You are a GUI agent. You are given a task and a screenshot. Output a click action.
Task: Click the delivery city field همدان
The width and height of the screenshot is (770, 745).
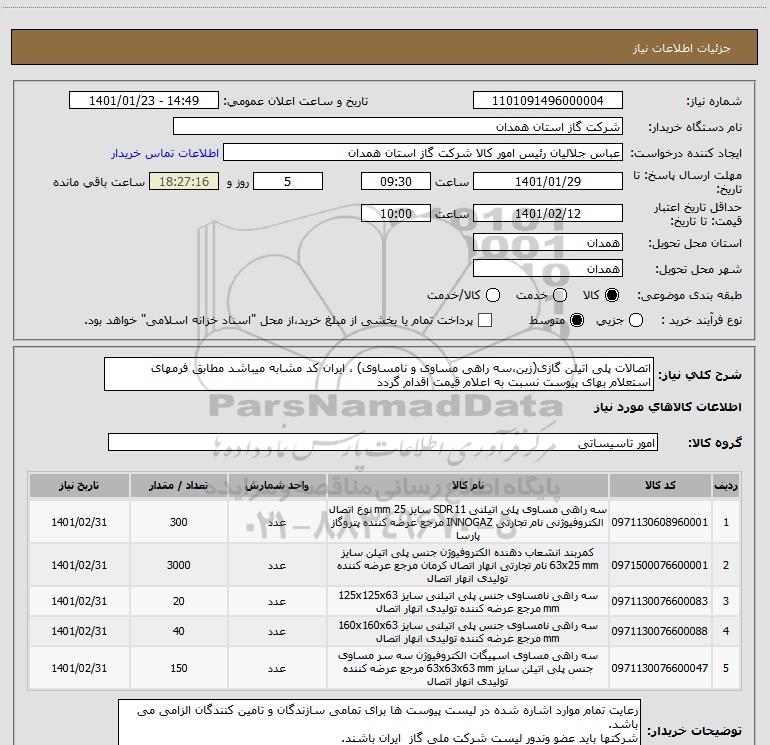[548, 269]
